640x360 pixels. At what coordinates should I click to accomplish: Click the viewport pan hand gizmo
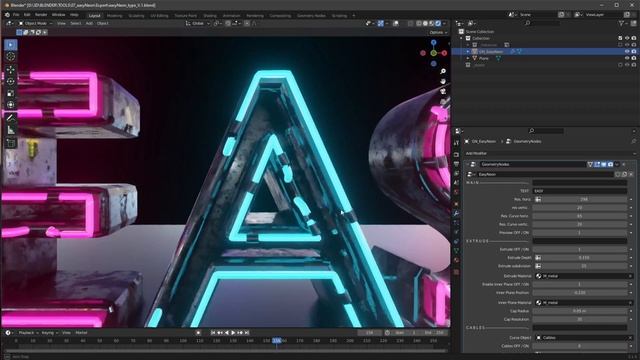coord(443,81)
